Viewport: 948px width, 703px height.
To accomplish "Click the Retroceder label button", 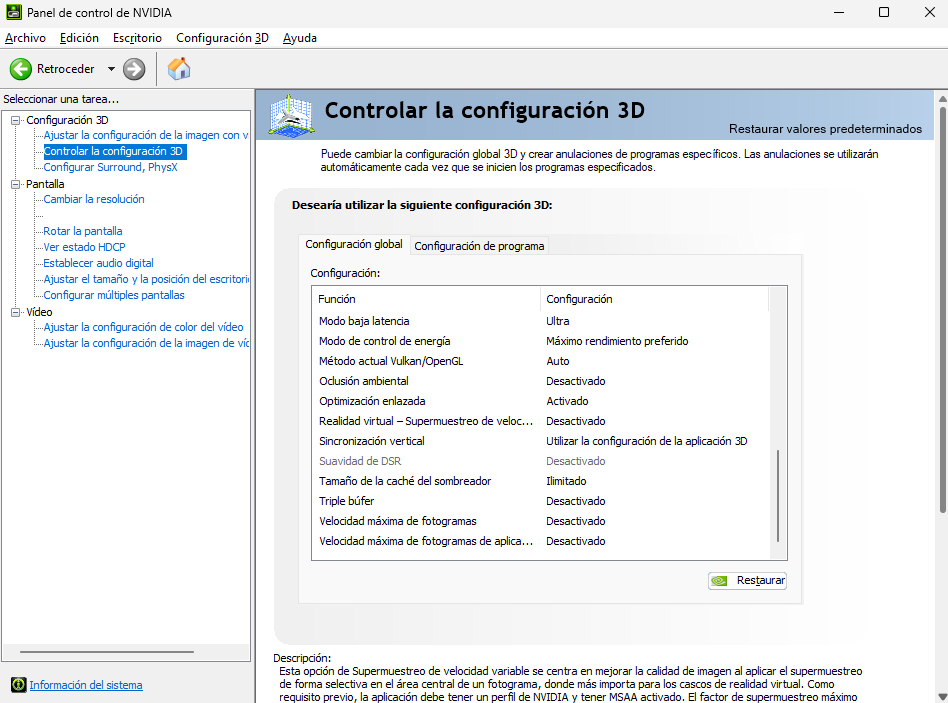I will pyautogui.click(x=65, y=69).
